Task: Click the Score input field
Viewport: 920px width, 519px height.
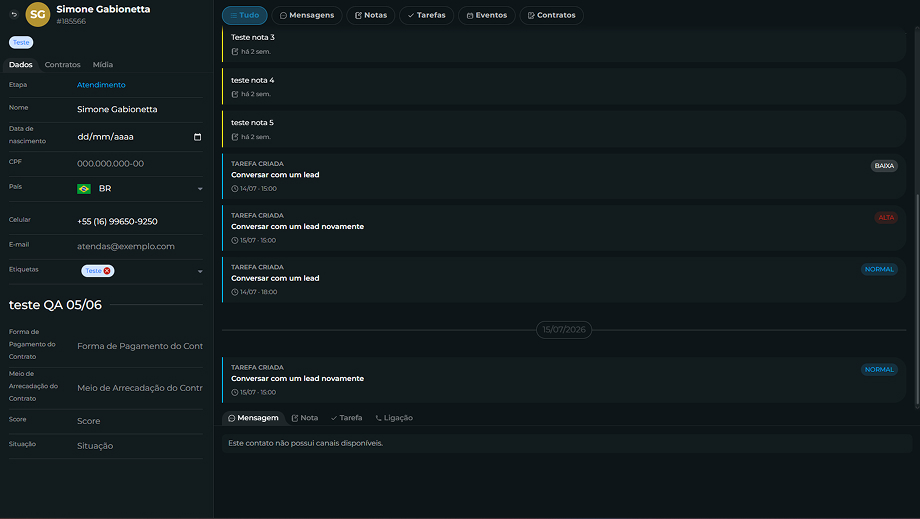Action: (140, 421)
